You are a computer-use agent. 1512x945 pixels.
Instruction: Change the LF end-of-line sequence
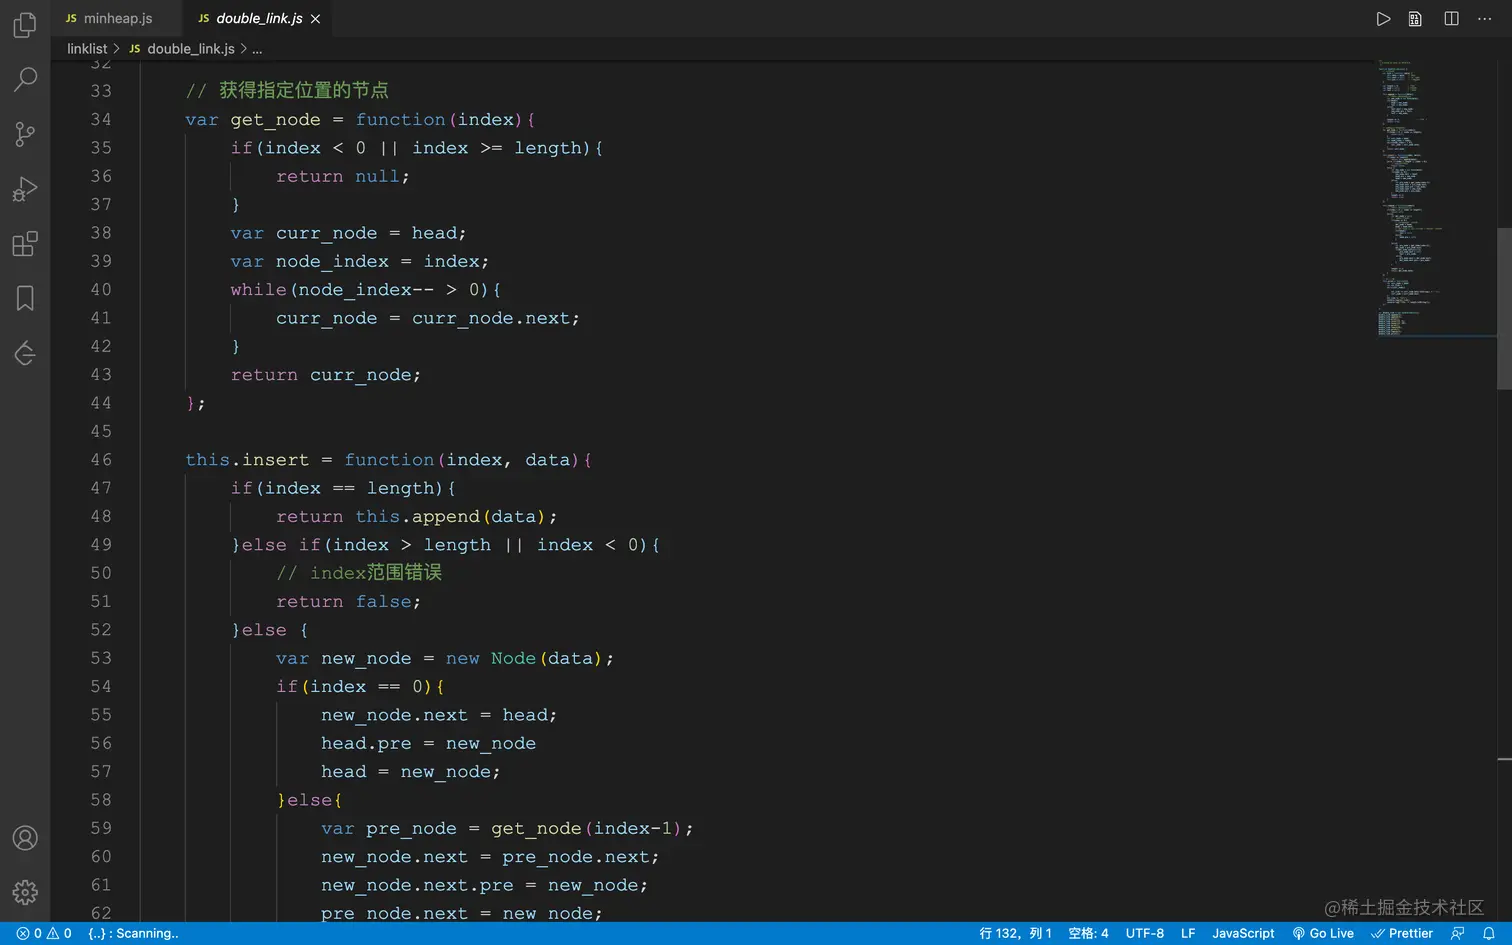click(x=1188, y=933)
